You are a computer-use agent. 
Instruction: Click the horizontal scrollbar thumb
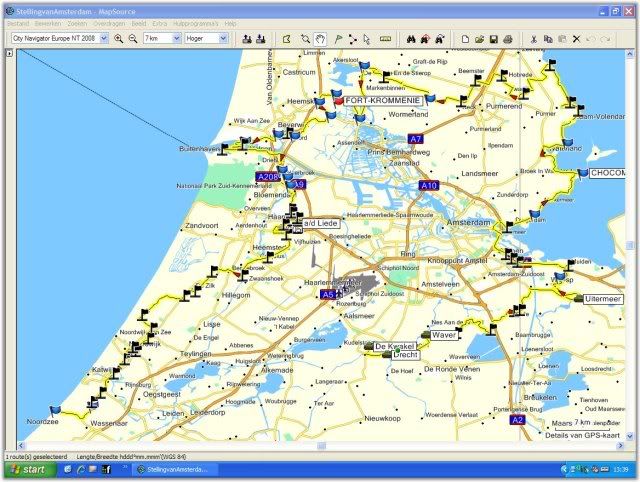pyautogui.click(x=322, y=446)
